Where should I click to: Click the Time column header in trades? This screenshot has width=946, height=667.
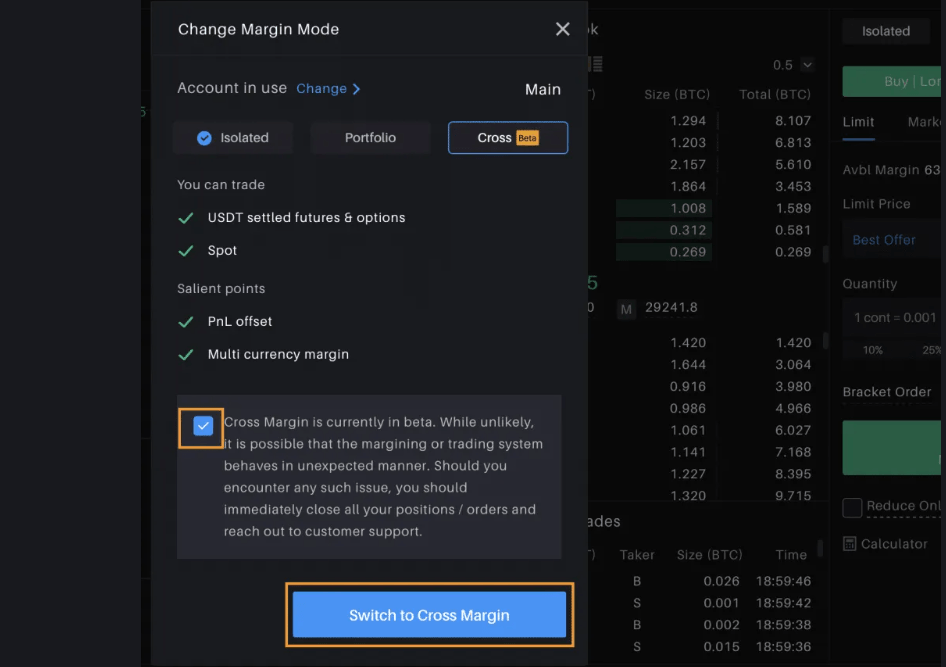click(790, 555)
